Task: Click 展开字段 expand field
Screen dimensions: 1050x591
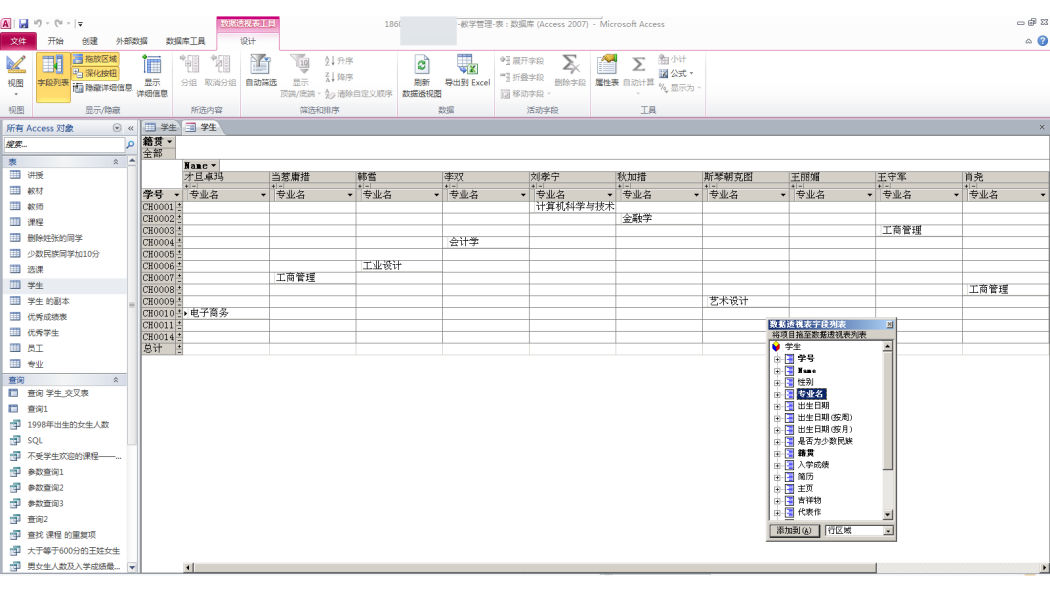Action: point(522,61)
